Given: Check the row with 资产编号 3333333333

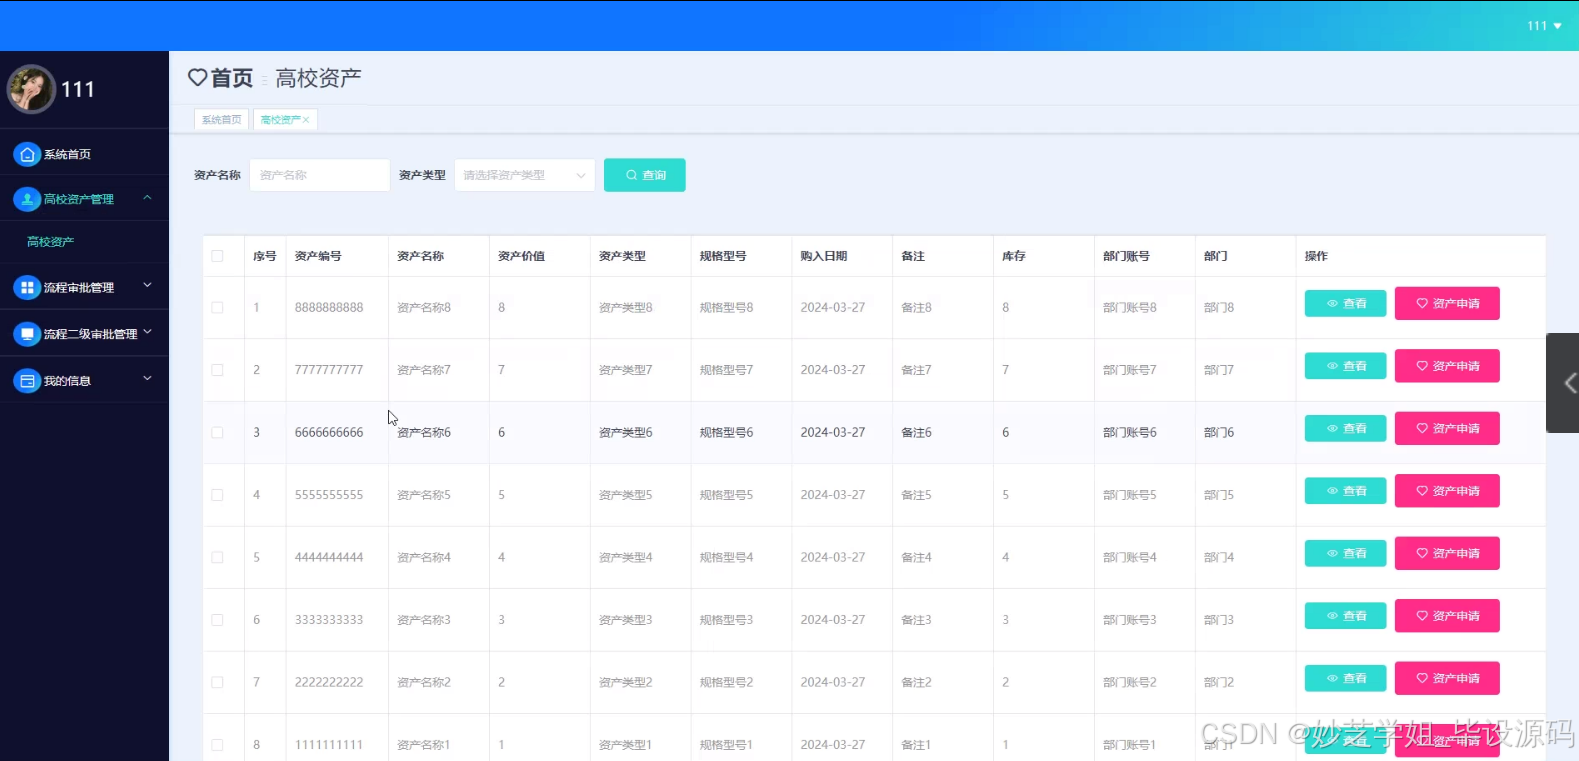Looking at the screenshot, I should [217, 620].
